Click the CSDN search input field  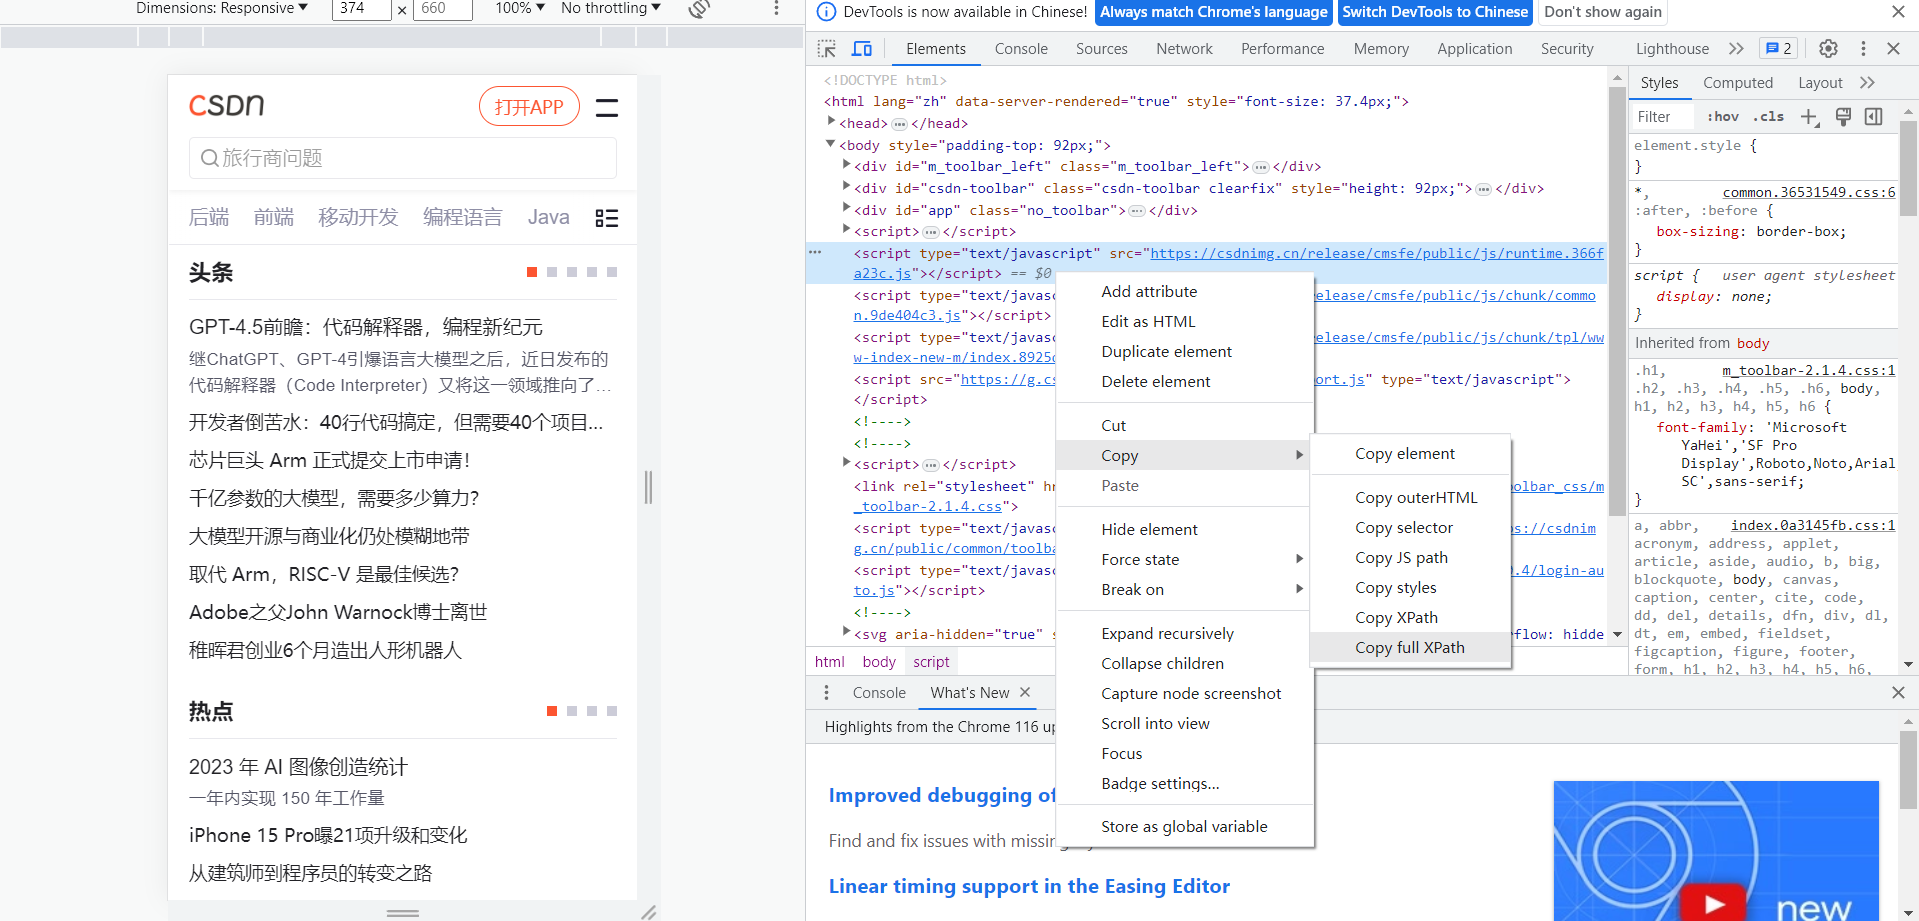point(403,158)
